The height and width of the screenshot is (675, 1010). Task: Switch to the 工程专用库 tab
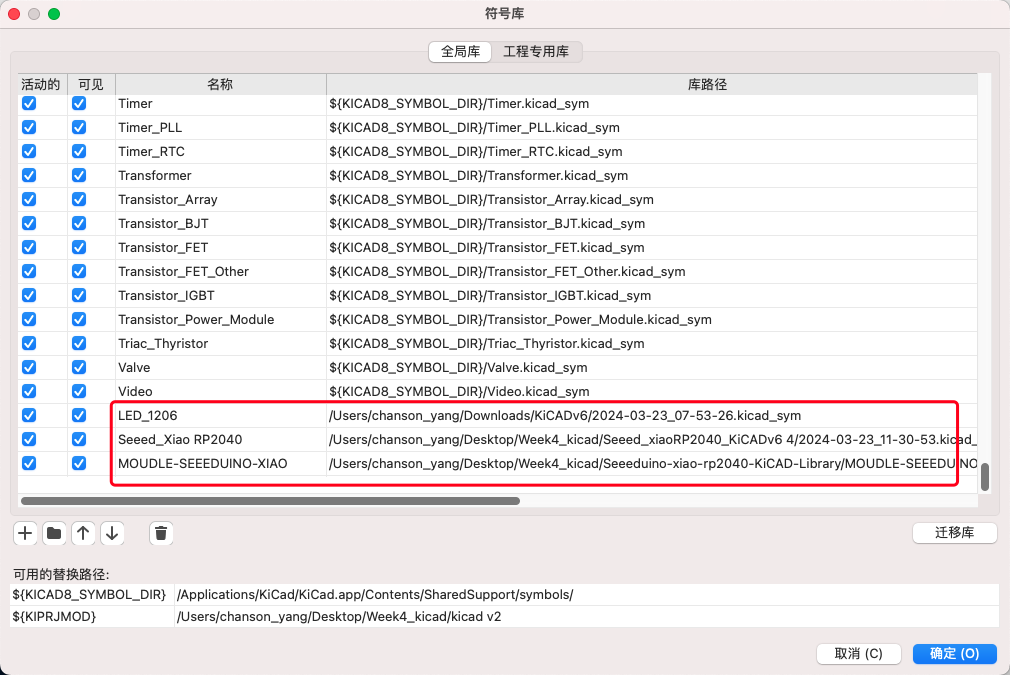click(x=536, y=52)
